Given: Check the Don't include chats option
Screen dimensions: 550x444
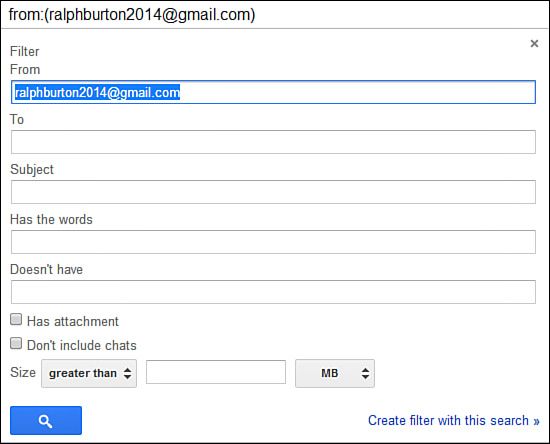Looking at the screenshot, I should coord(16,343).
